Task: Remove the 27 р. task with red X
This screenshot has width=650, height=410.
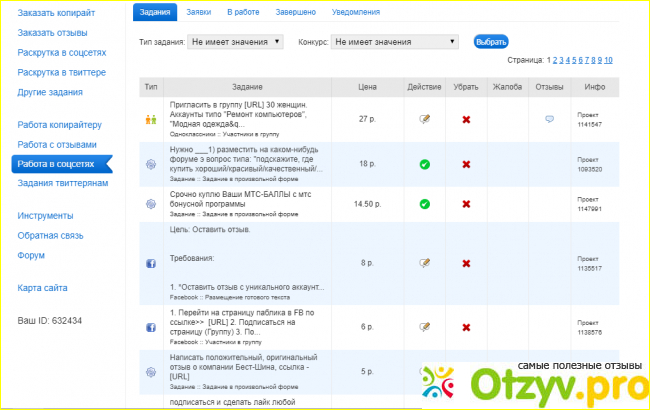Action: [x=466, y=119]
